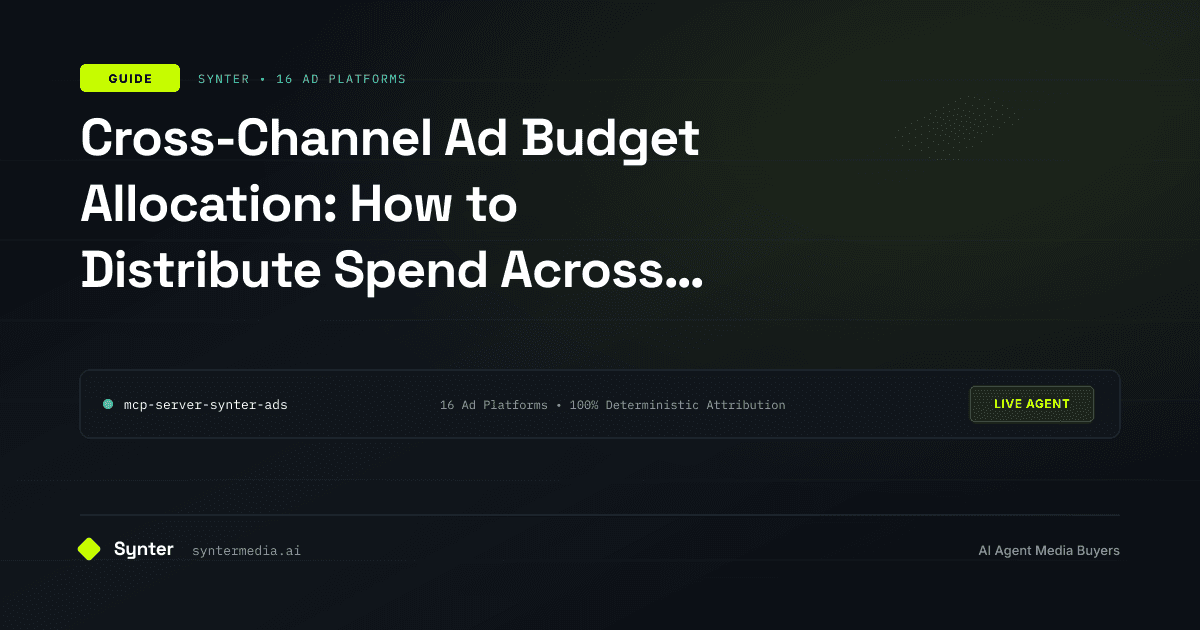Click the green GUIDE badge

point(130,78)
